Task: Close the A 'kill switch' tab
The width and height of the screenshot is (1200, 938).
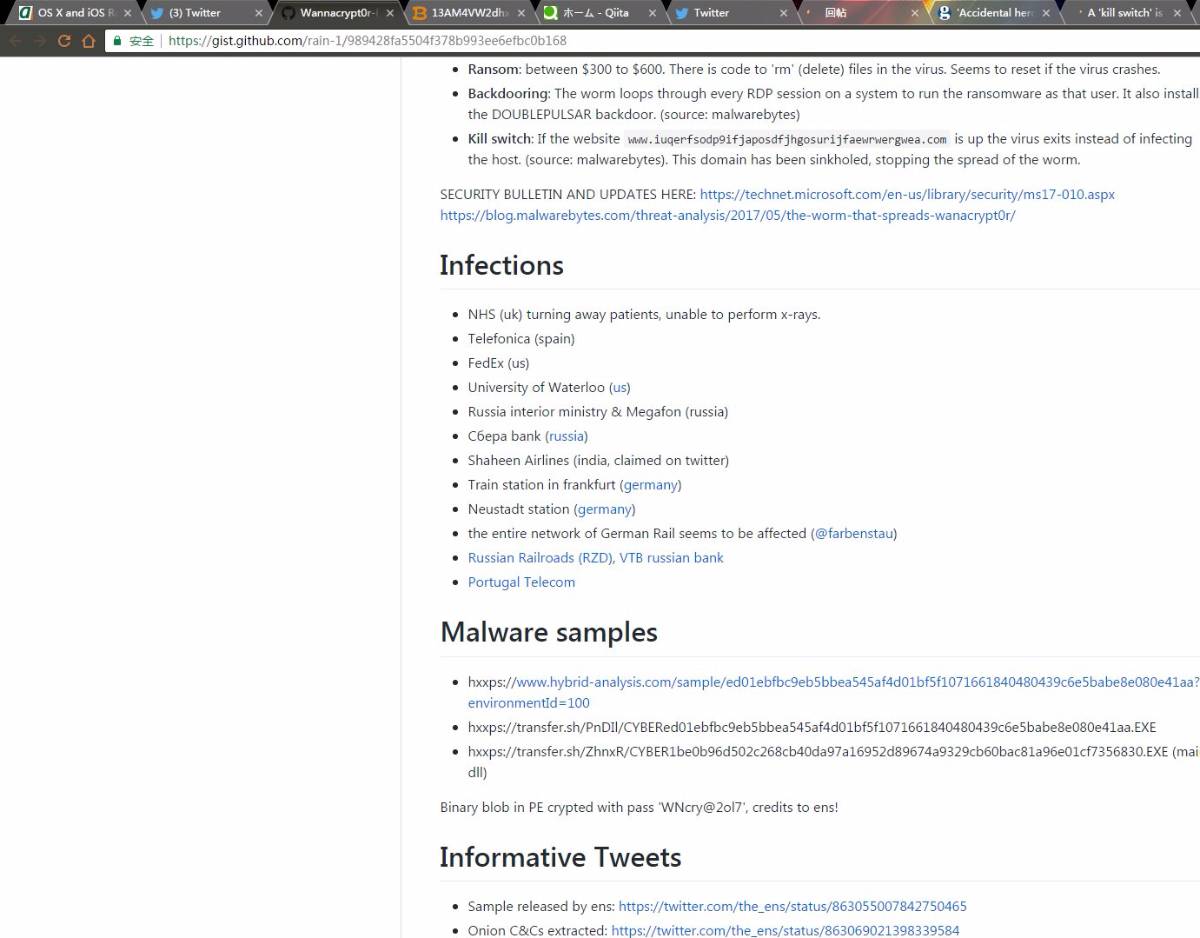Action: 1177,13
